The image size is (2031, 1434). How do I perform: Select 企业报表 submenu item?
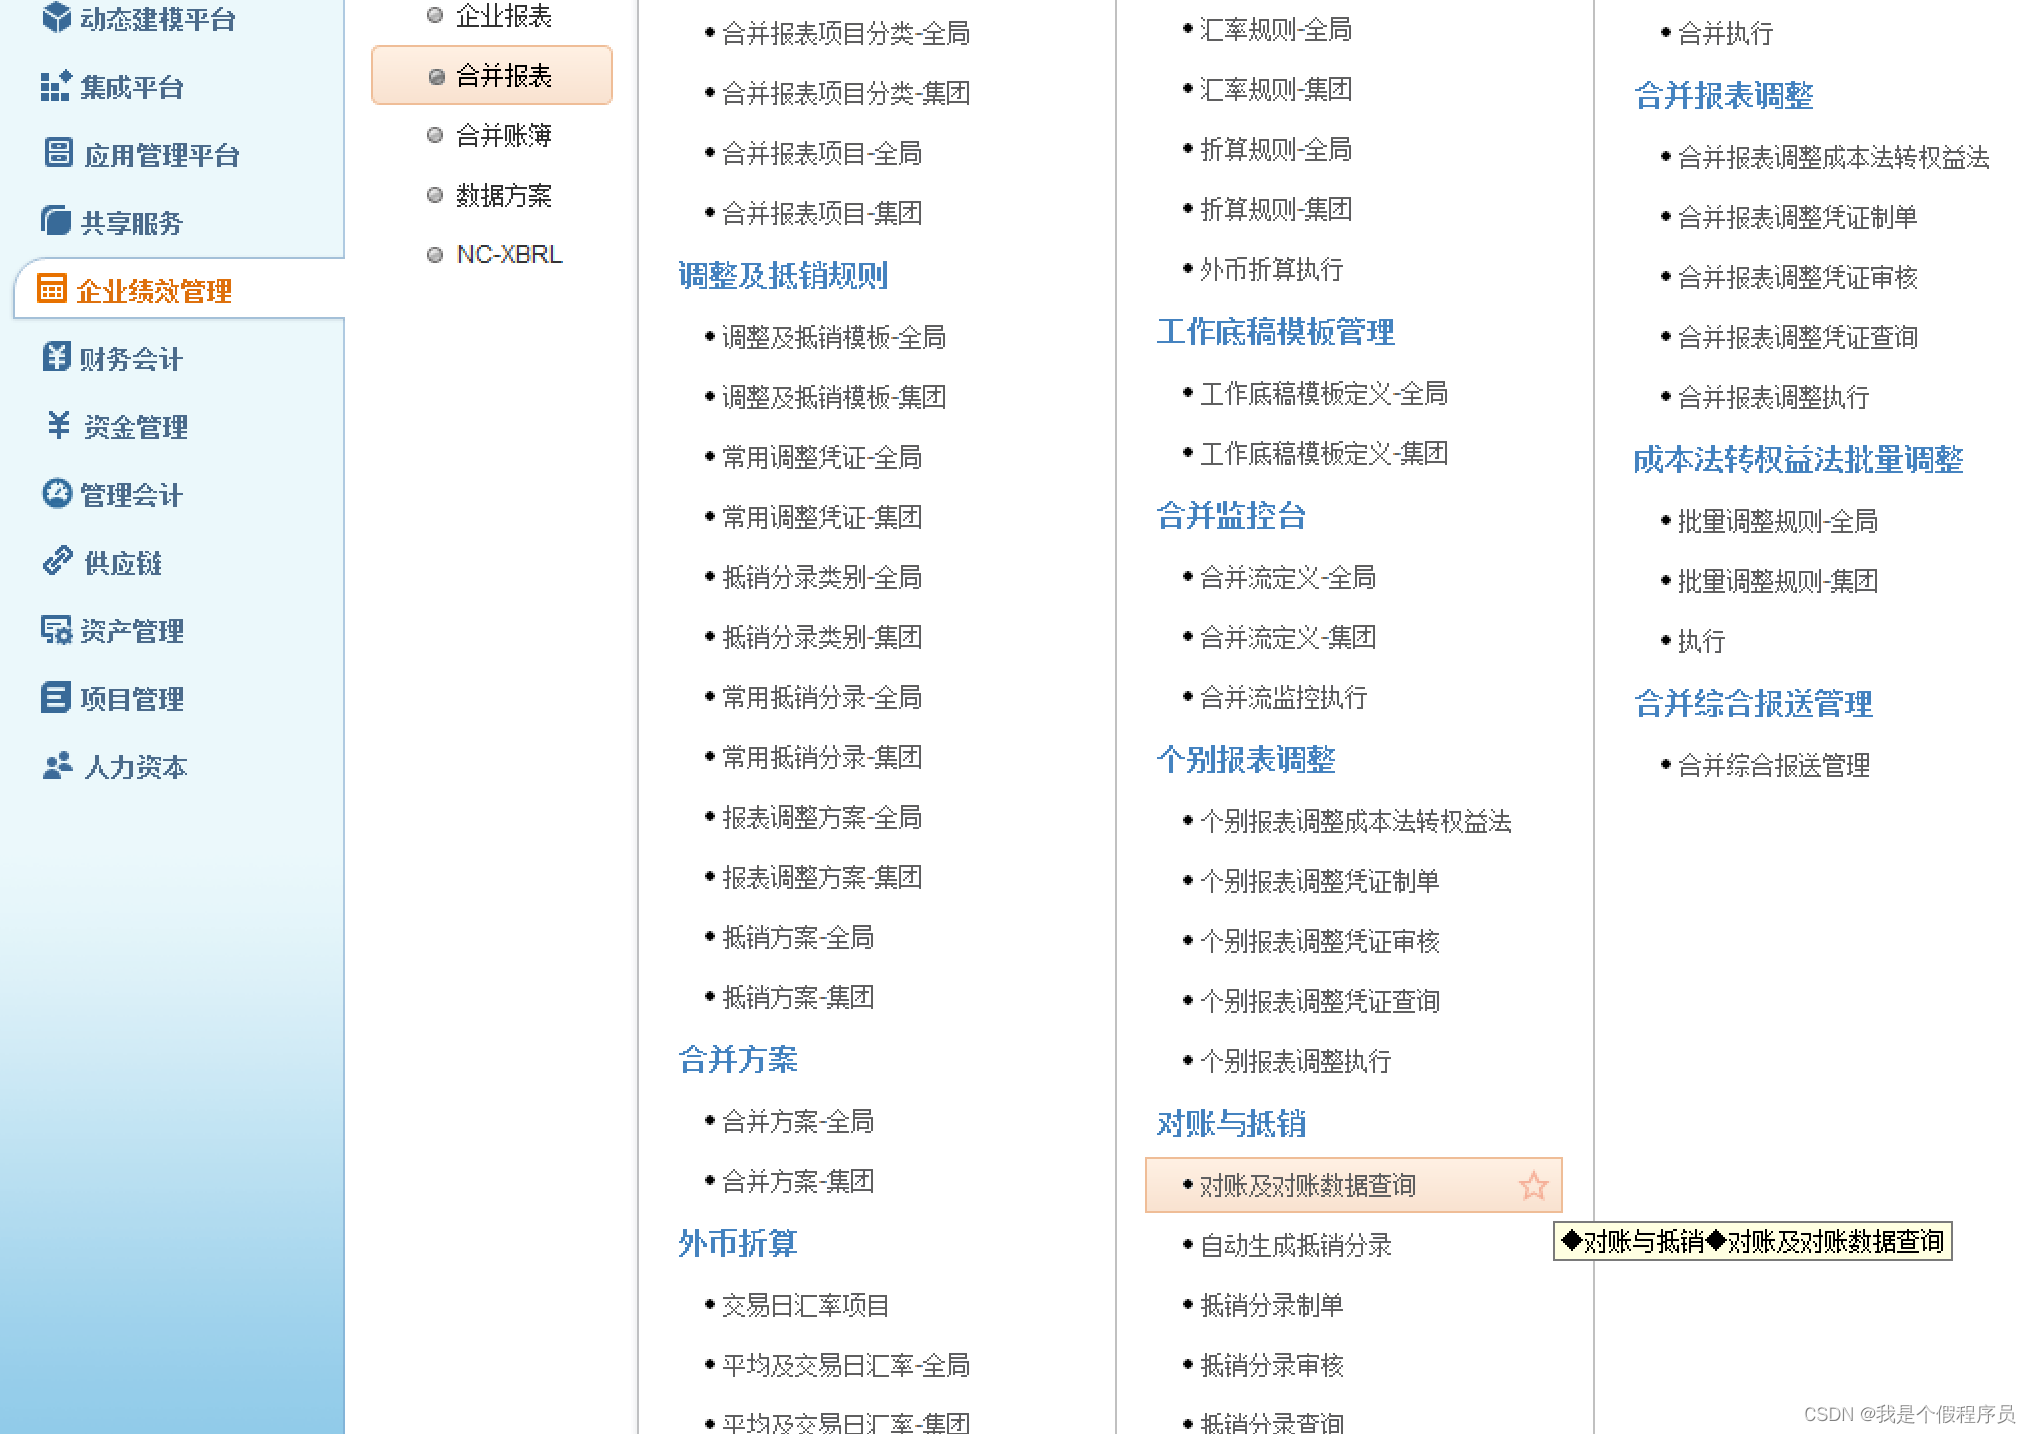[x=504, y=16]
